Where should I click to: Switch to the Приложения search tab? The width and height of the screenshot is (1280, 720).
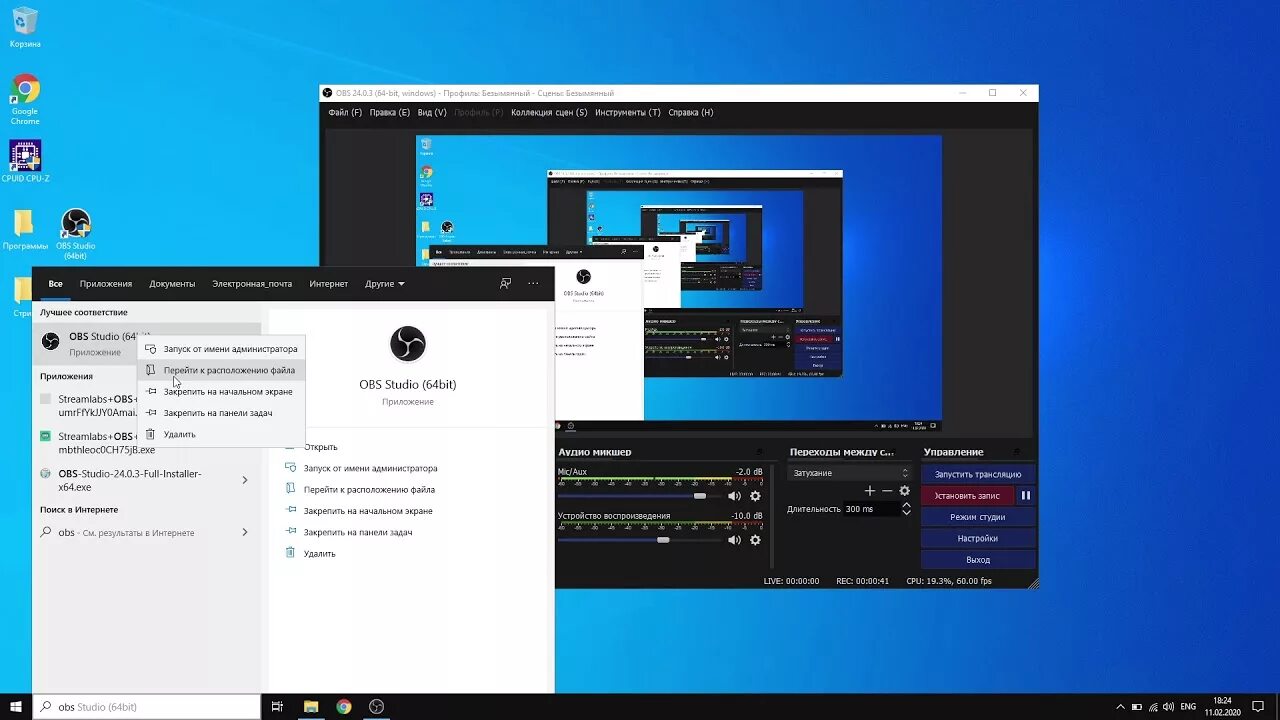pyautogui.click(x=106, y=284)
